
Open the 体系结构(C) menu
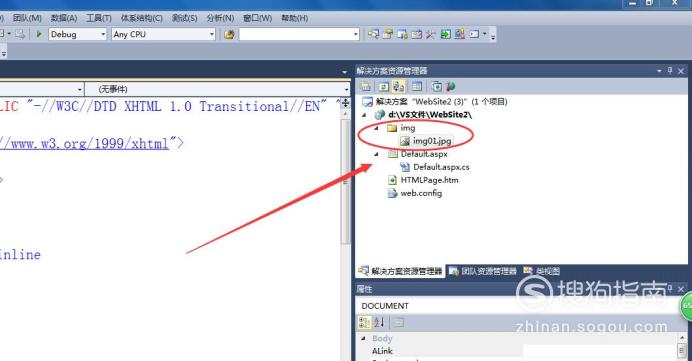(x=142, y=18)
